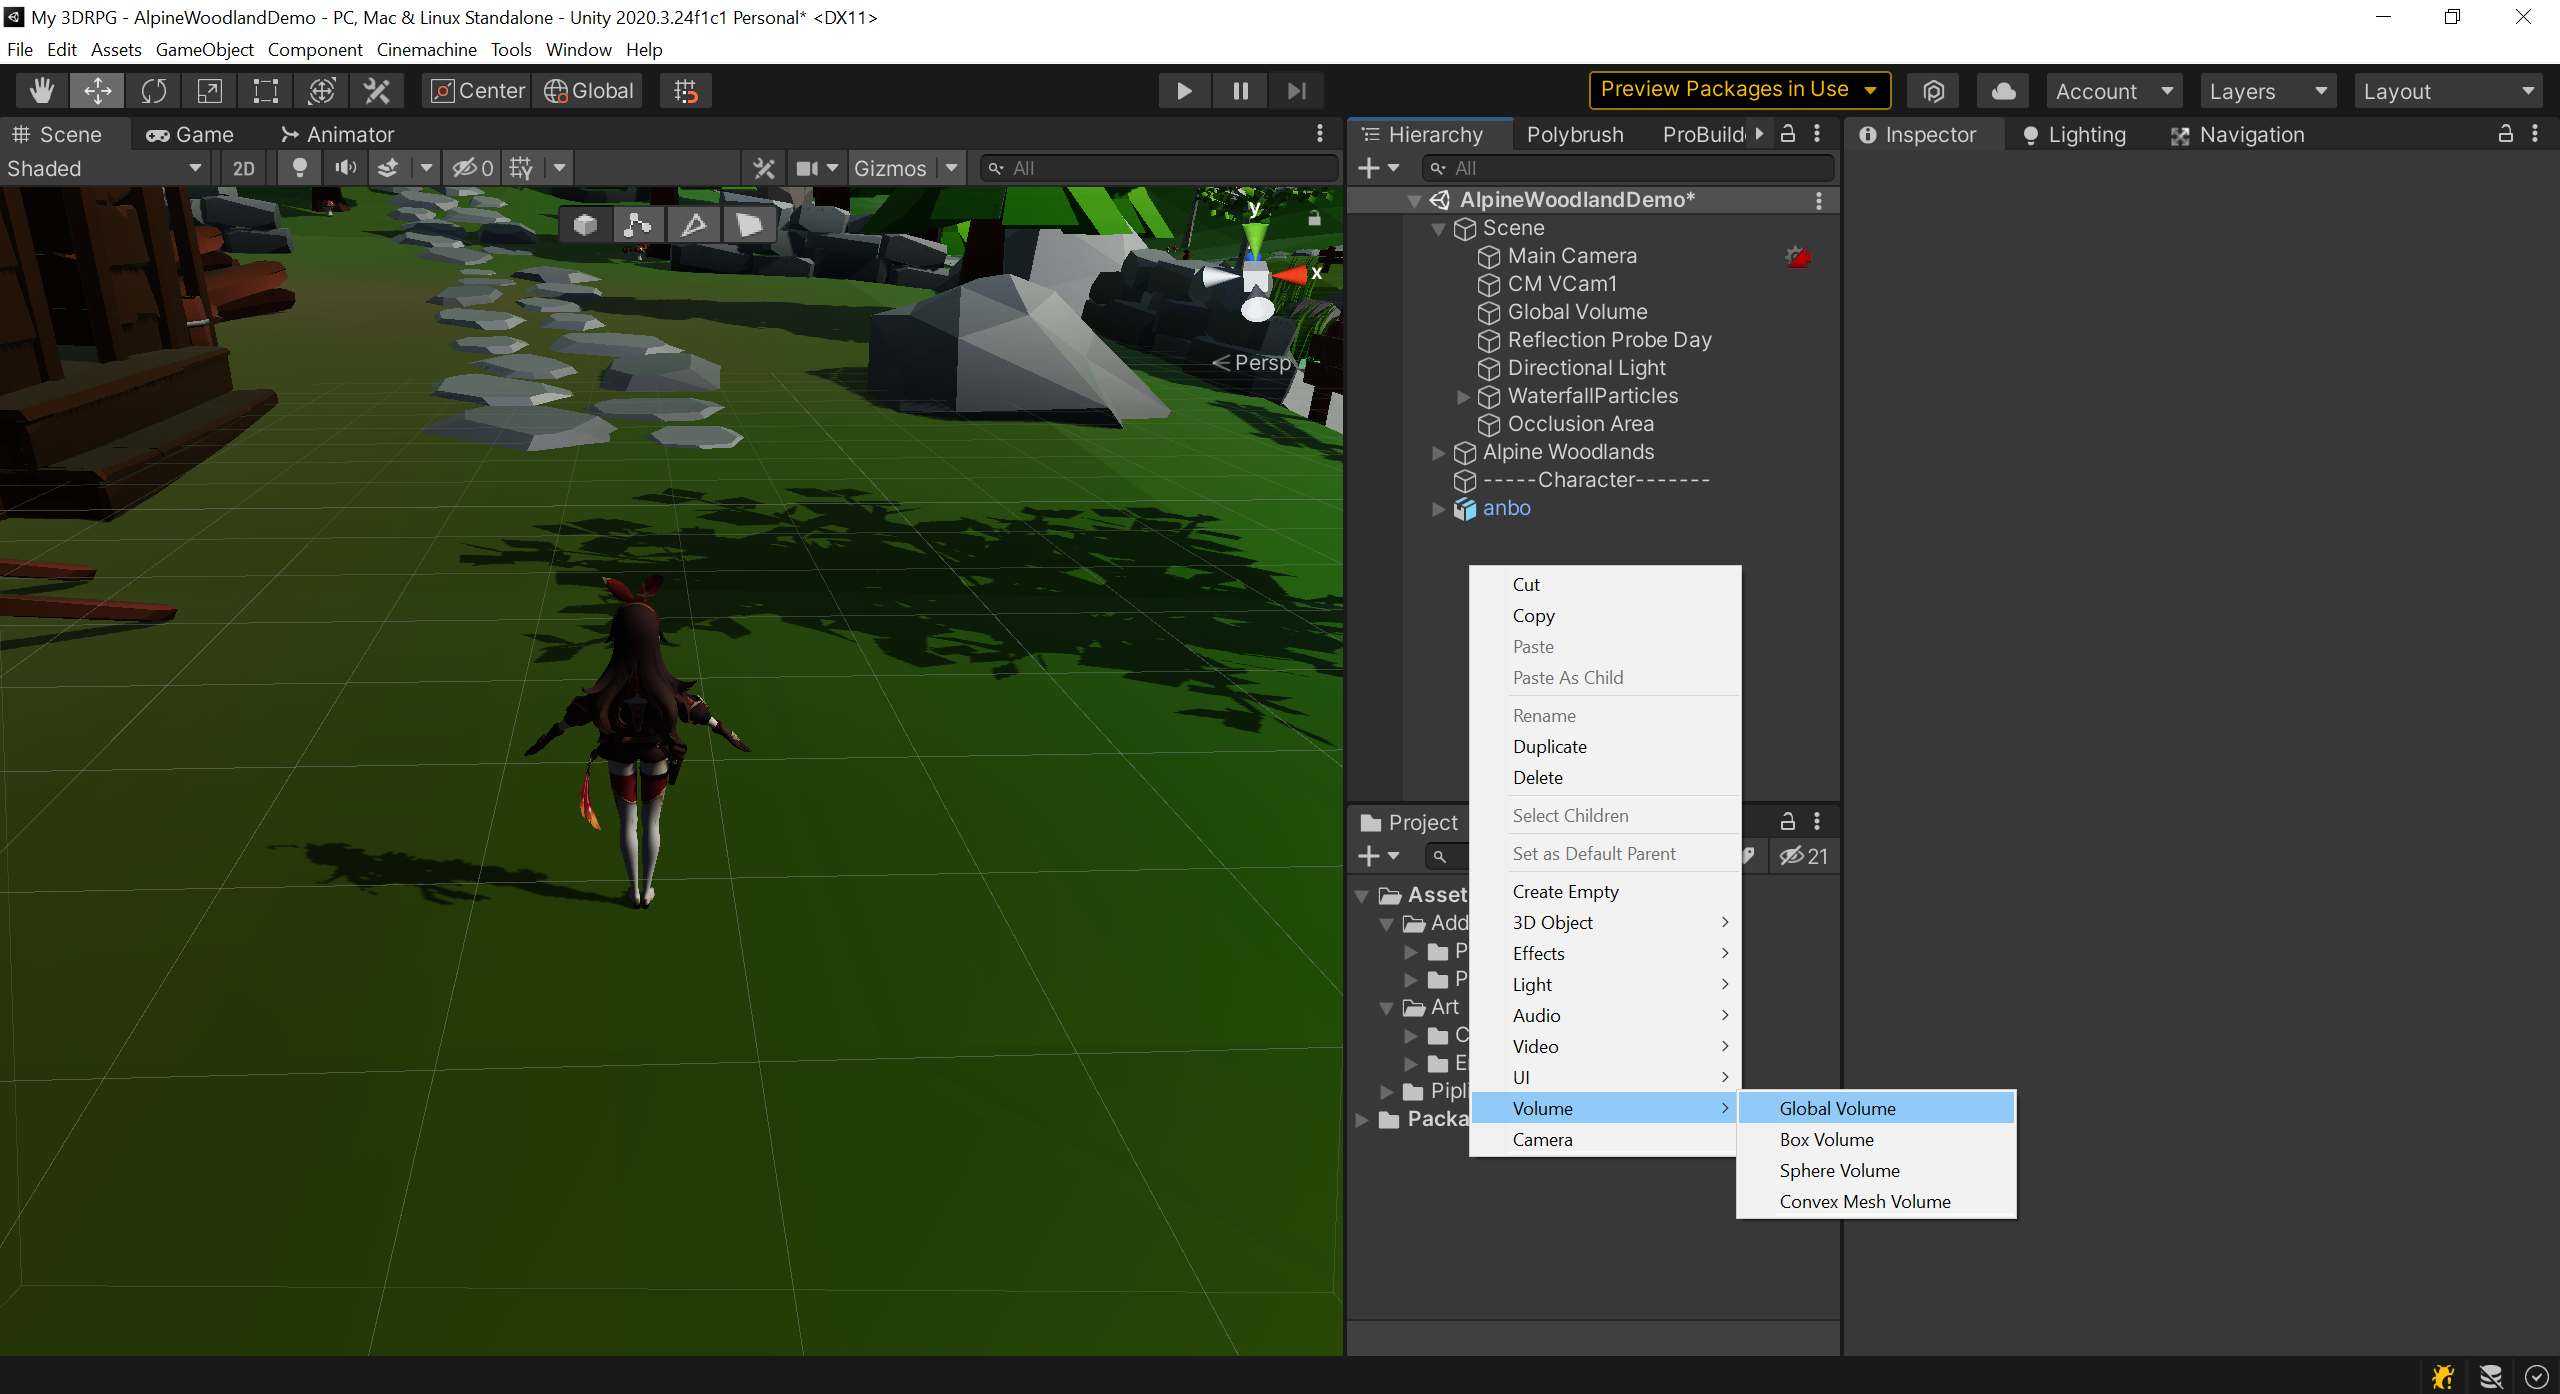Image resolution: width=2560 pixels, height=1394 pixels.
Task: Lock the Inspector panel
Action: click(x=2506, y=134)
